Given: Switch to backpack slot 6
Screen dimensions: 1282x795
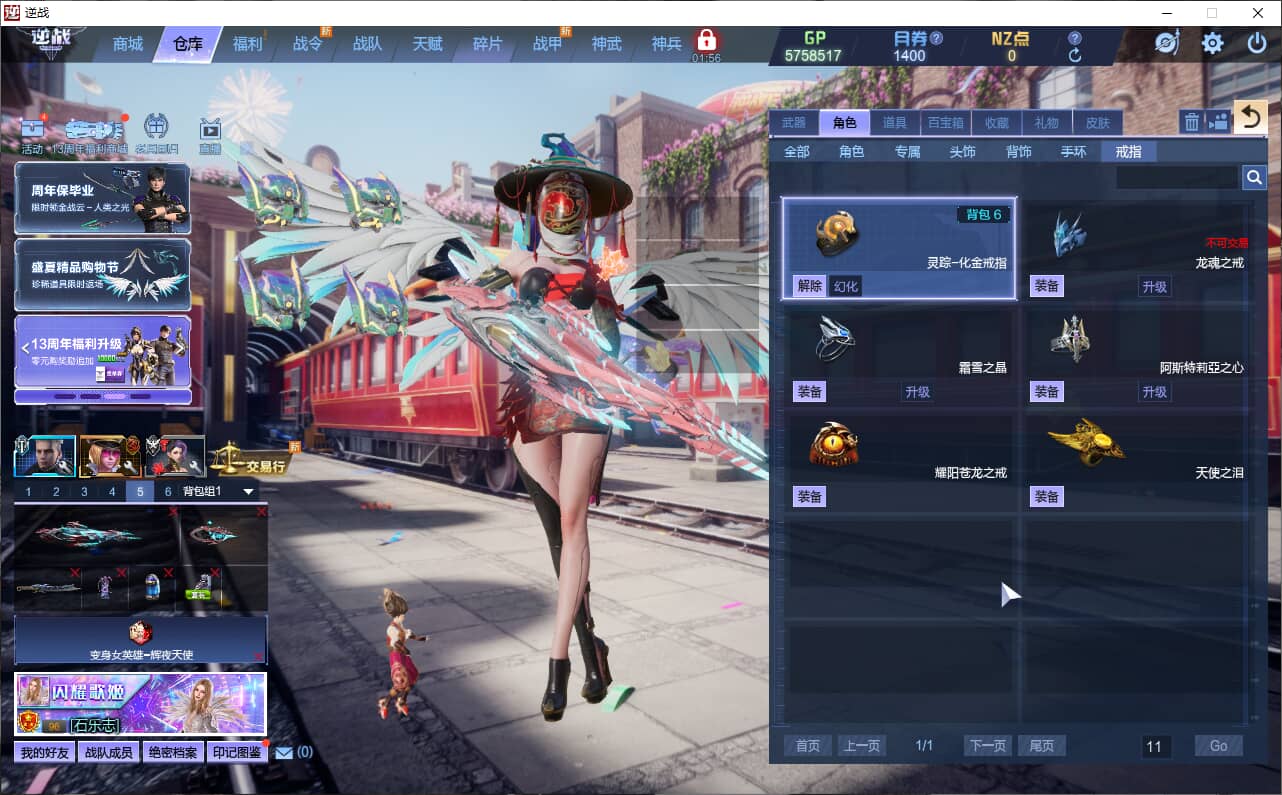Looking at the screenshot, I should click(168, 492).
